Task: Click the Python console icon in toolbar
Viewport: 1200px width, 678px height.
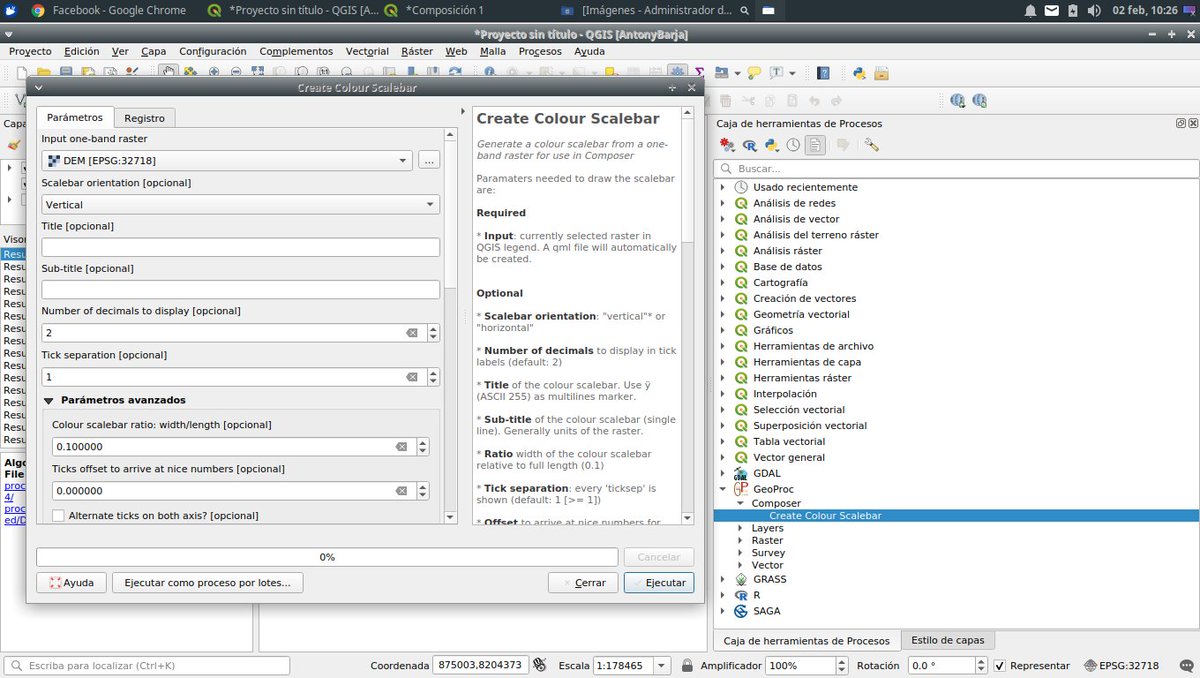Action: click(859, 73)
